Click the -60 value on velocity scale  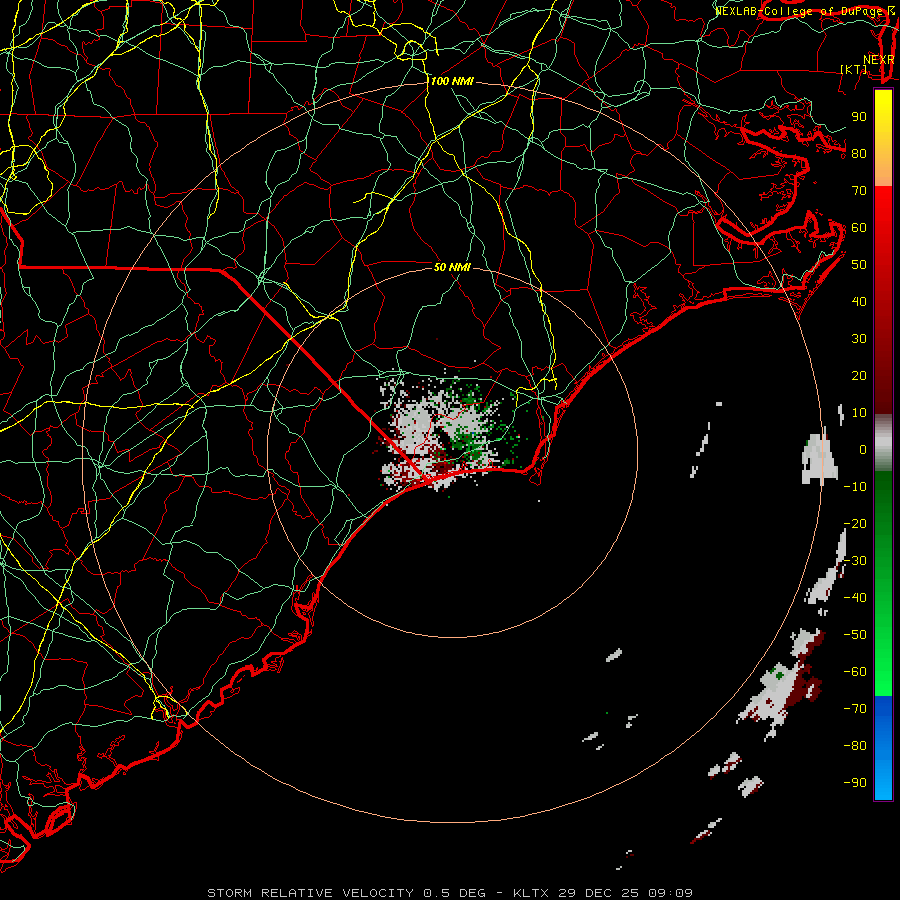855,672
